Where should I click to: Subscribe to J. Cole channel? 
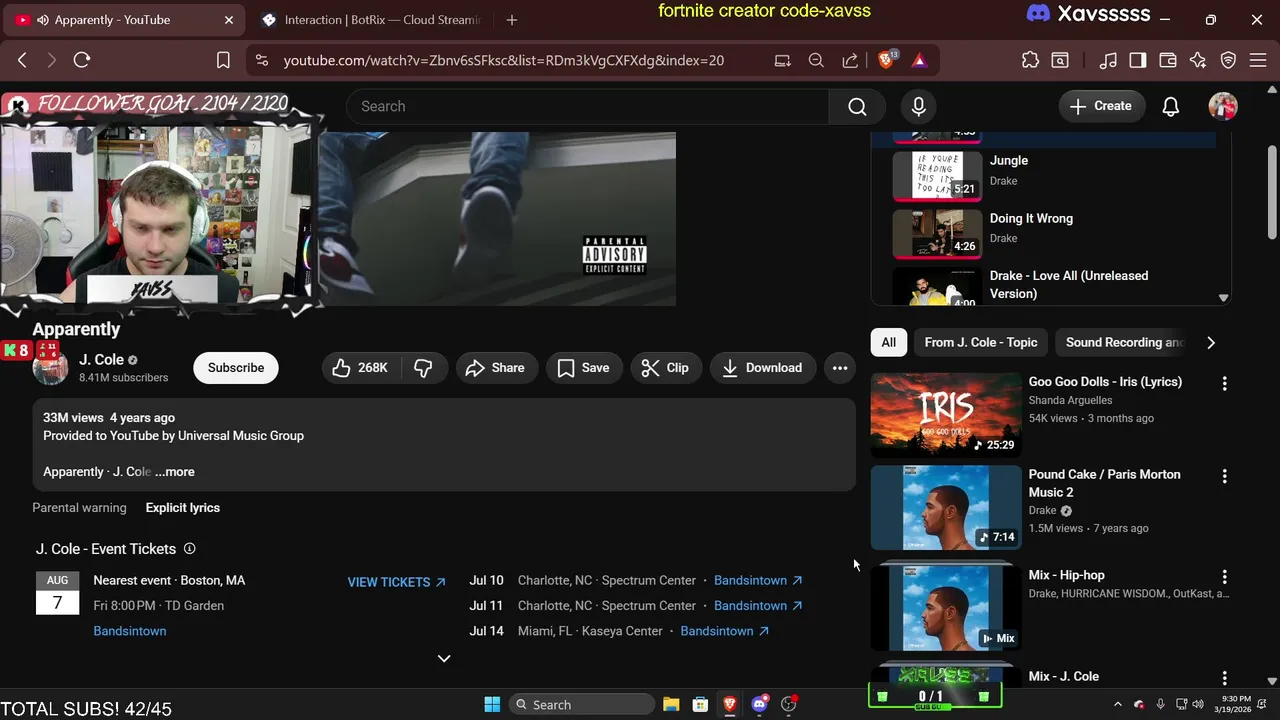click(236, 368)
